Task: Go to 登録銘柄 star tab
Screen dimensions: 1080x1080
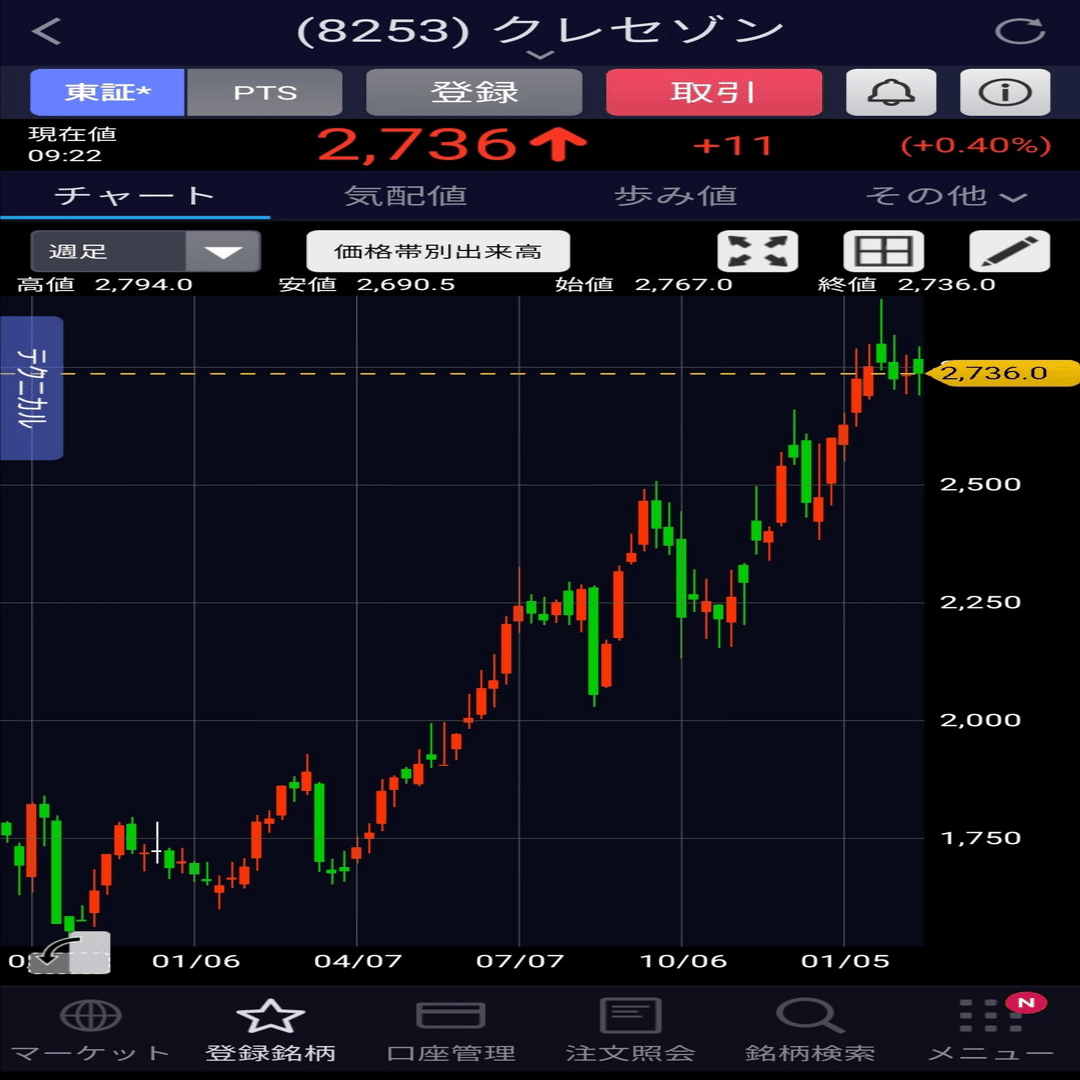Action: [270, 1030]
